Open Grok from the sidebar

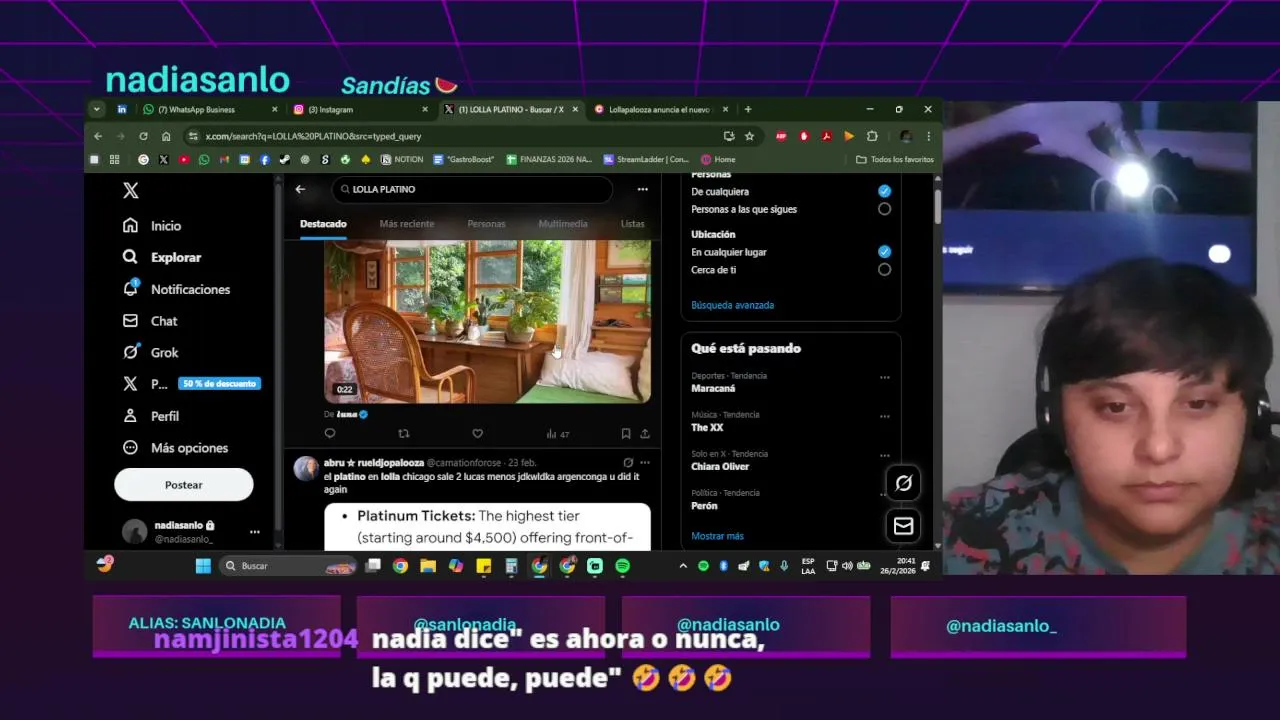coord(151,352)
